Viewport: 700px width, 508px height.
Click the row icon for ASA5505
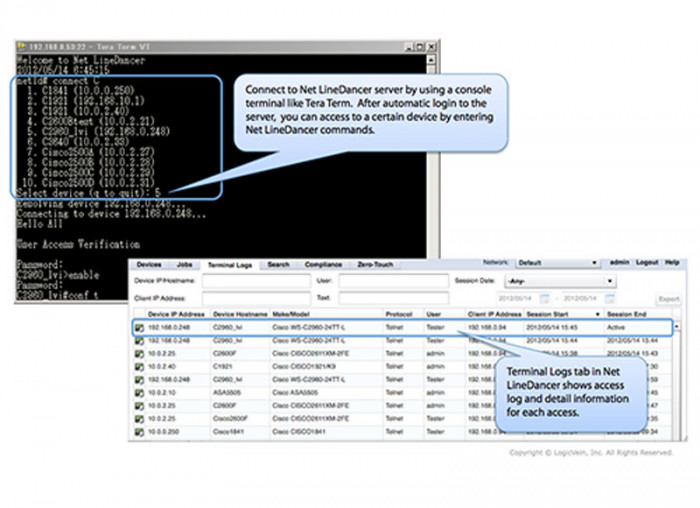click(139, 393)
